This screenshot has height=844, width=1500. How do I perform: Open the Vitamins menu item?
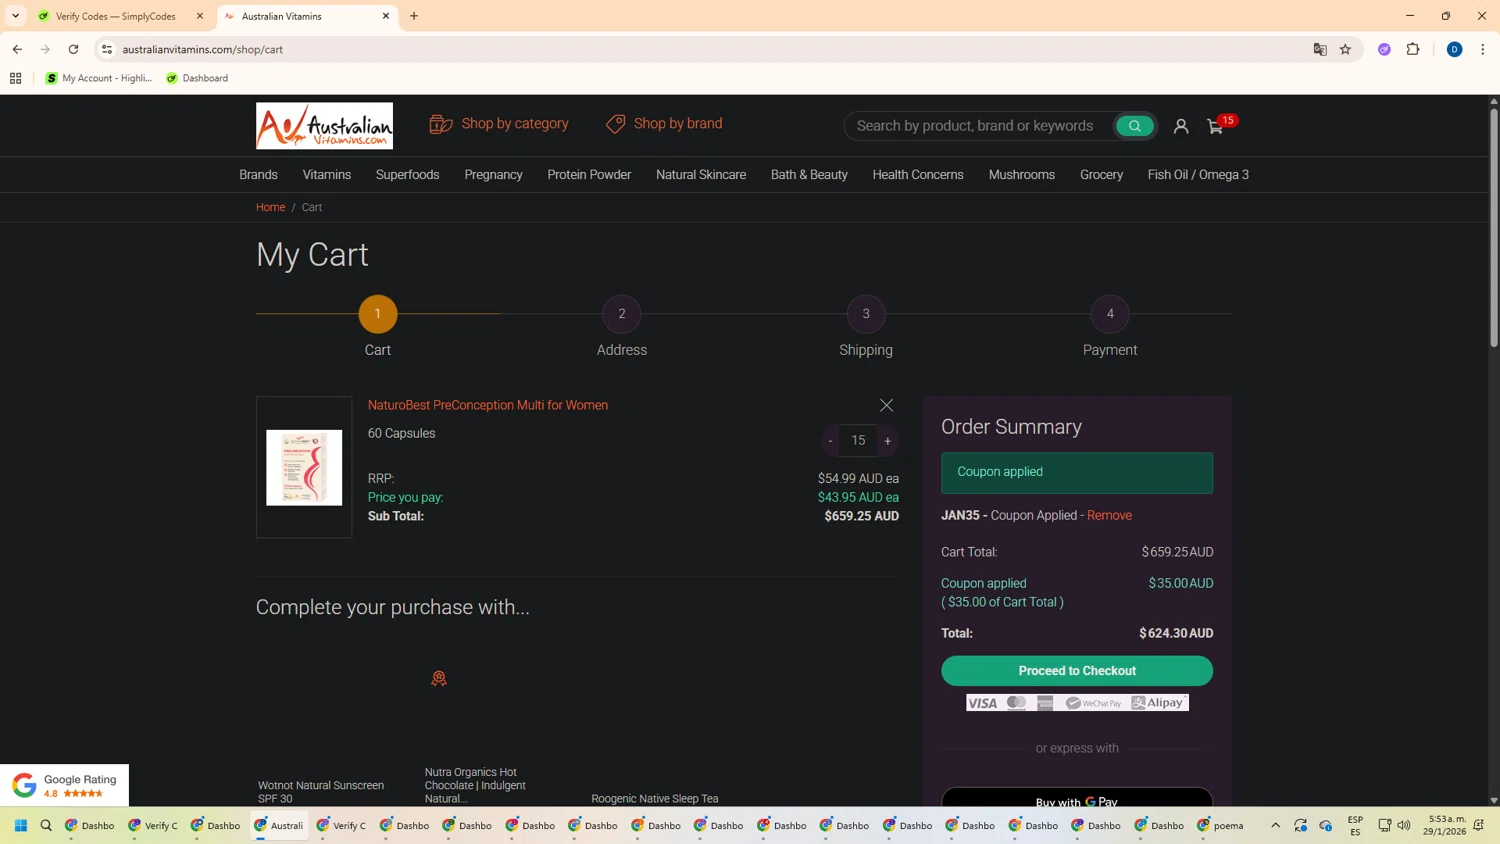point(327,175)
